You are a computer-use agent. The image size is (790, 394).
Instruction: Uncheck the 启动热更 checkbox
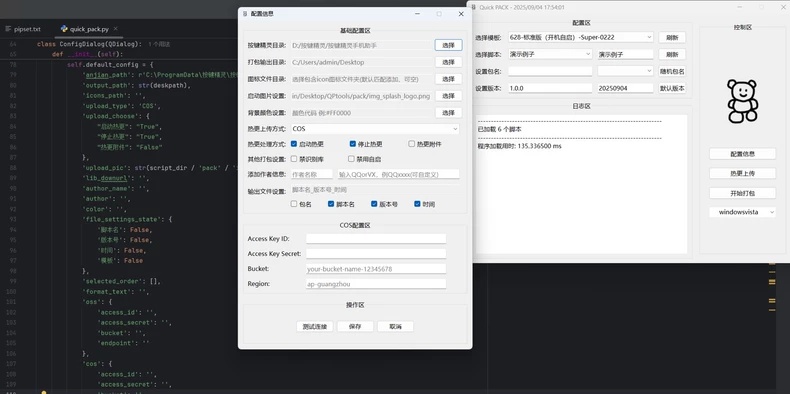tap(294, 144)
